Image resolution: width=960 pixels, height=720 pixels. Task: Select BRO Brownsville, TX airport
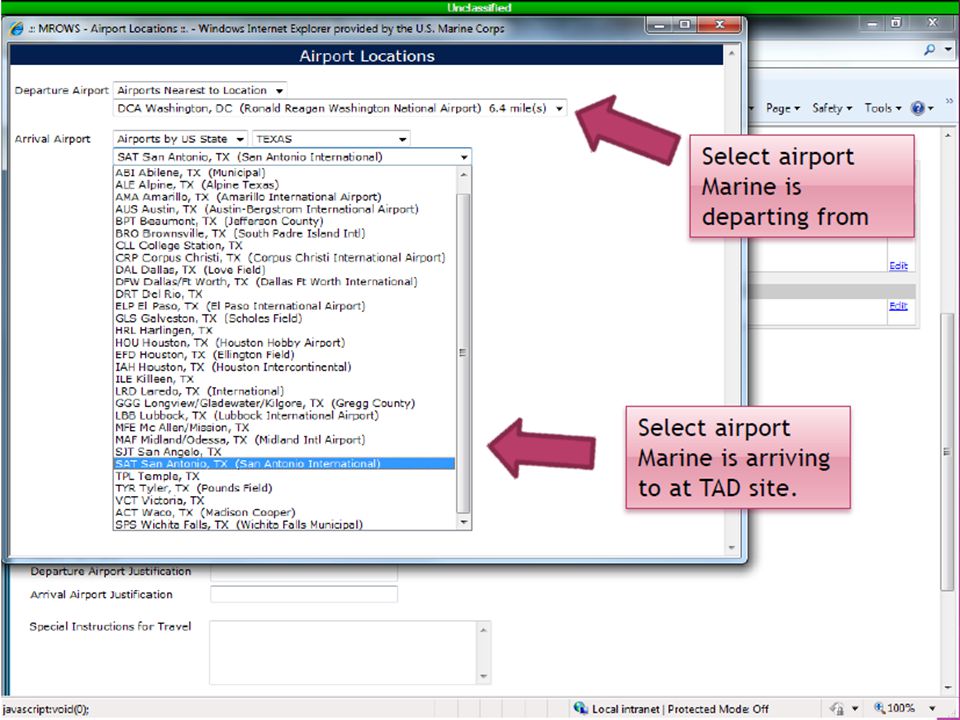285,233
